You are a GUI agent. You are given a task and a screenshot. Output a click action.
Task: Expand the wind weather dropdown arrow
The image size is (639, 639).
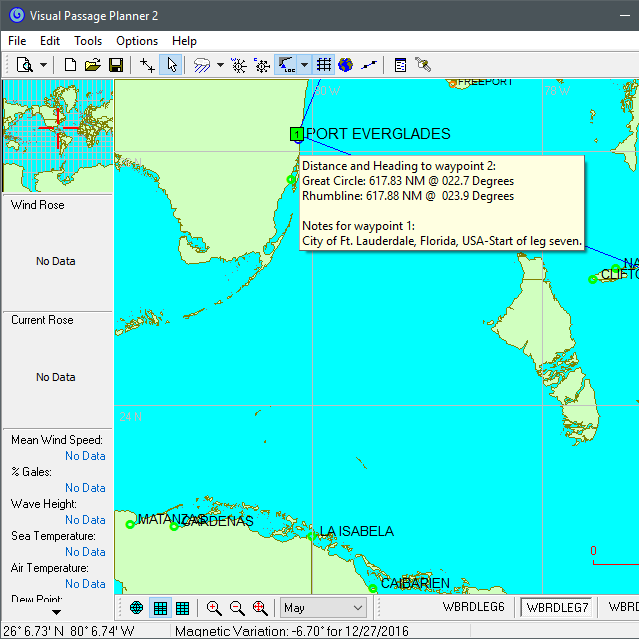[x=220, y=64]
